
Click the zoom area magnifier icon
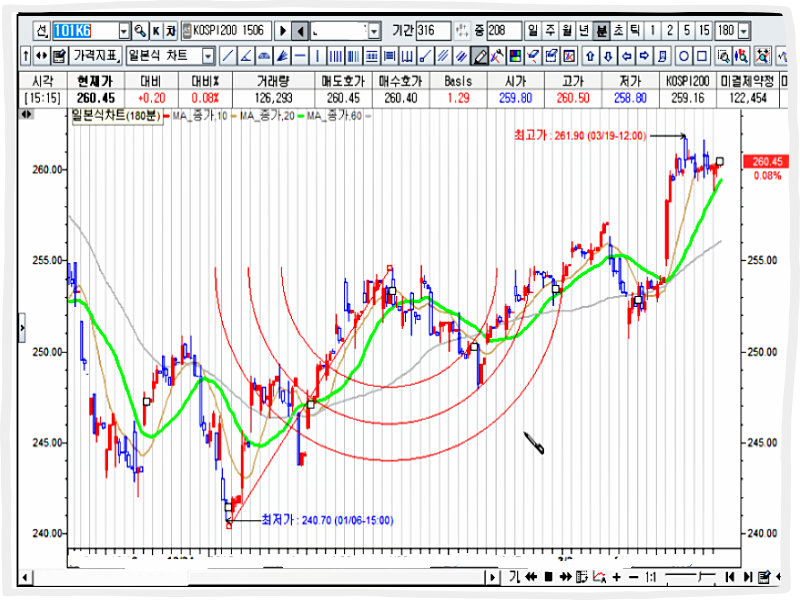723,56
